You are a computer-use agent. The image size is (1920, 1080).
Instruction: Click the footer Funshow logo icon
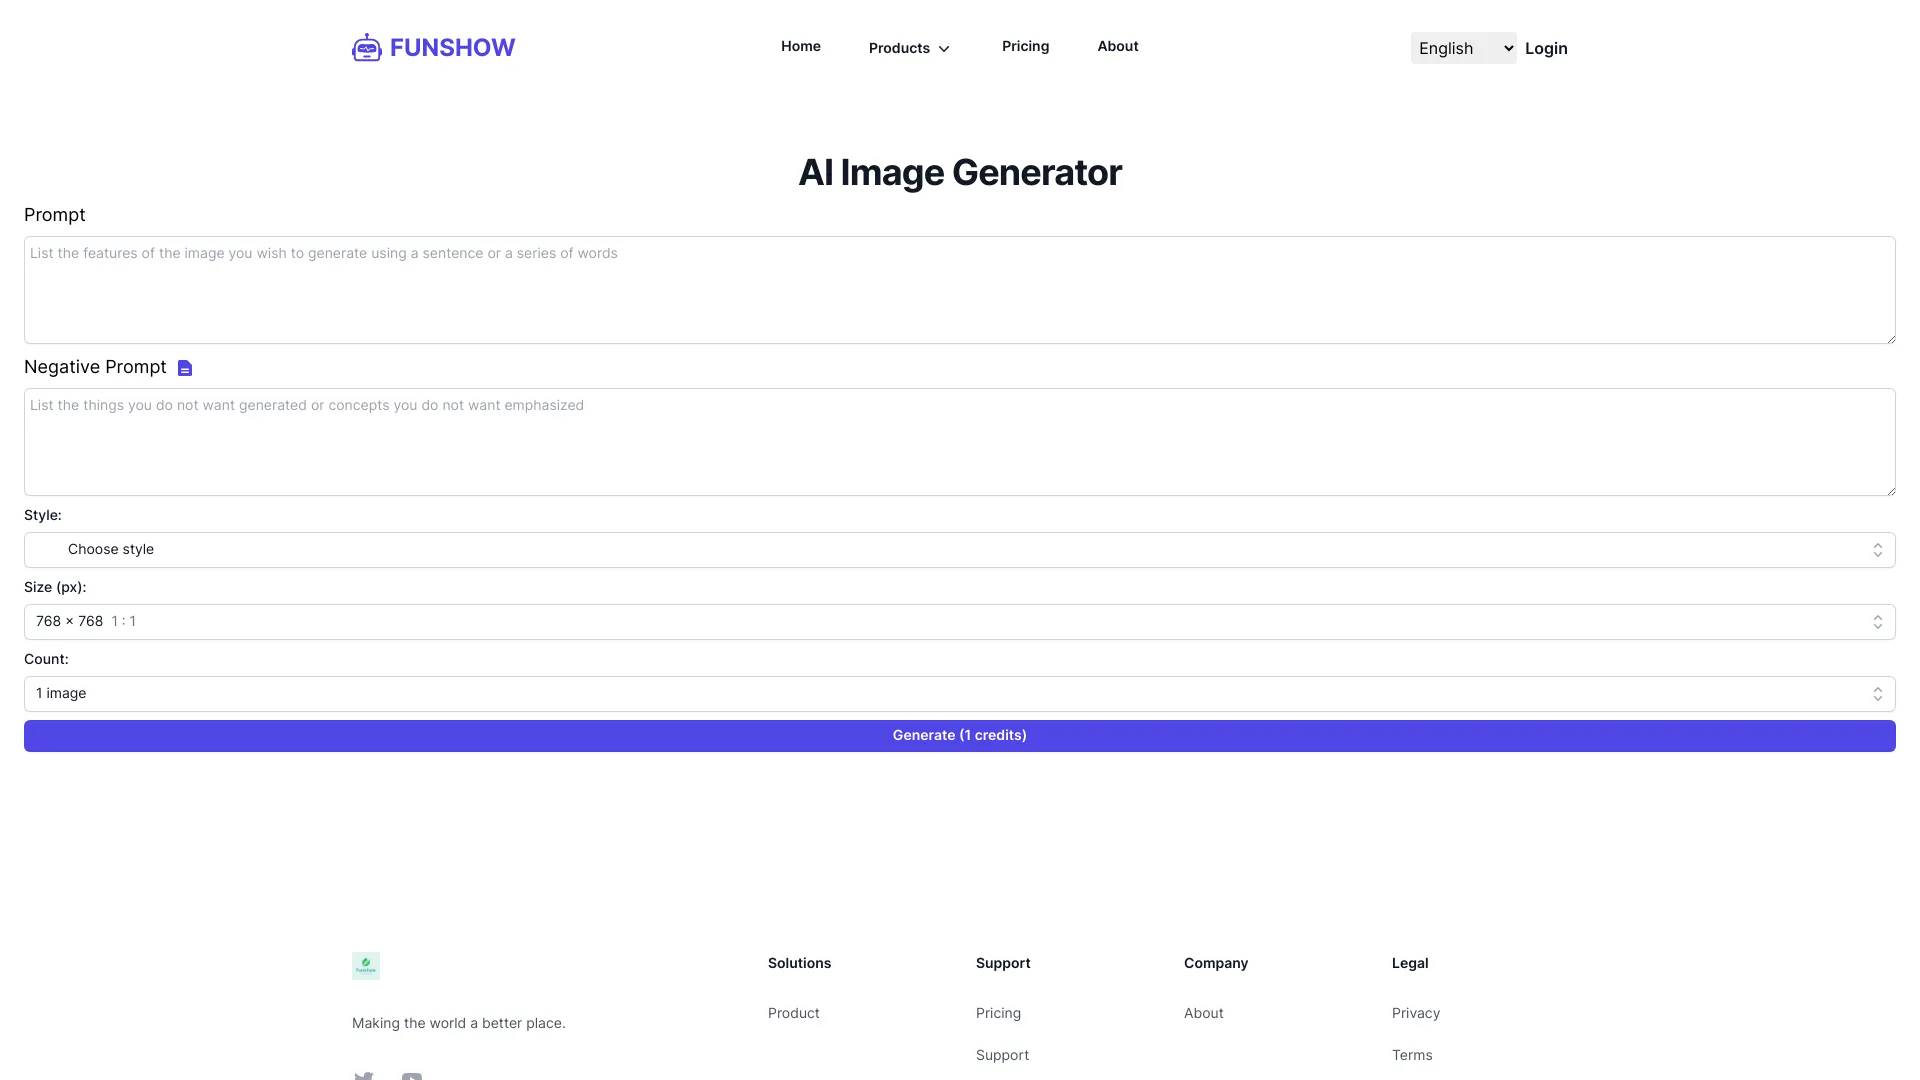pyautogui.click(x=365, y=964)
